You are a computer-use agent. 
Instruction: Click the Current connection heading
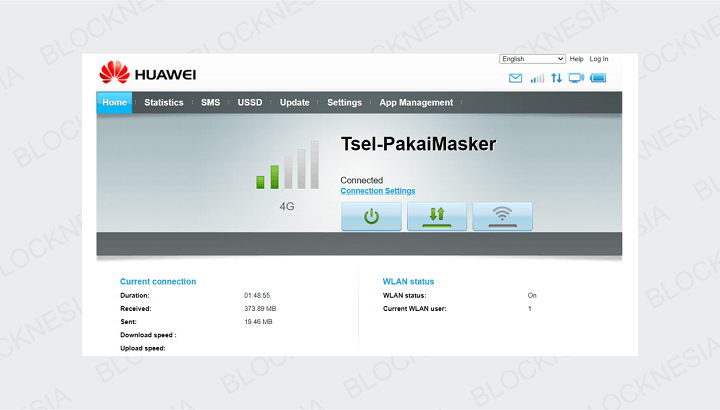click(158, 281)
